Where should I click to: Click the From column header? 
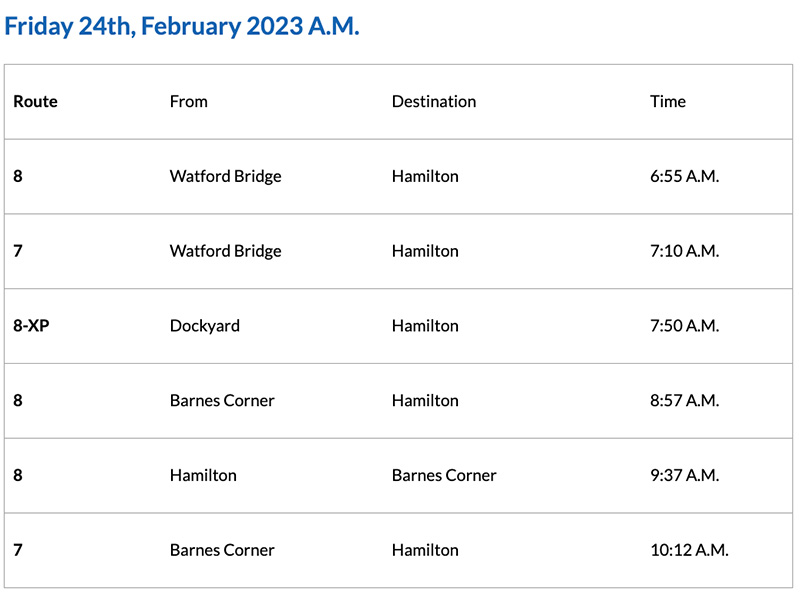pyautogui.click(x=188, y=101)
